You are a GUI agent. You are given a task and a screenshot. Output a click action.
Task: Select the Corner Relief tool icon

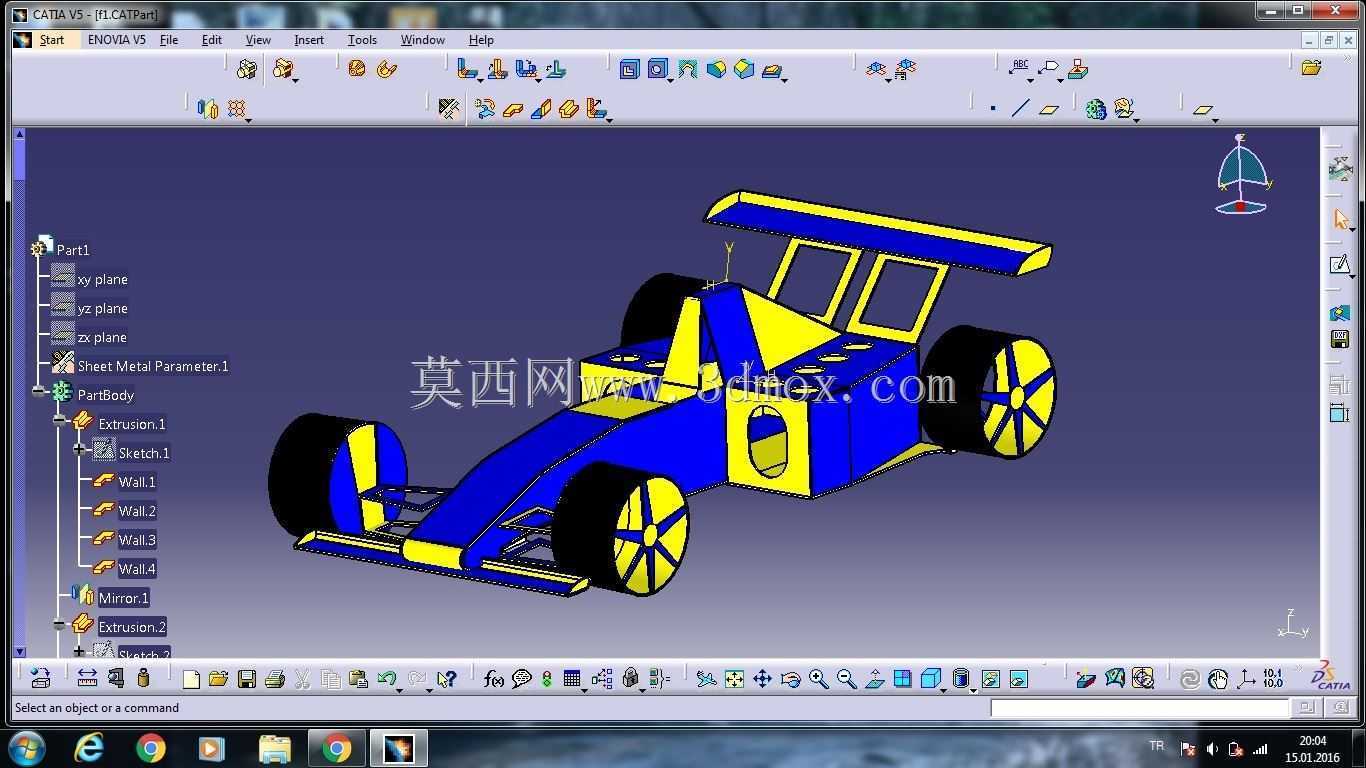click(x=687, y=69)
